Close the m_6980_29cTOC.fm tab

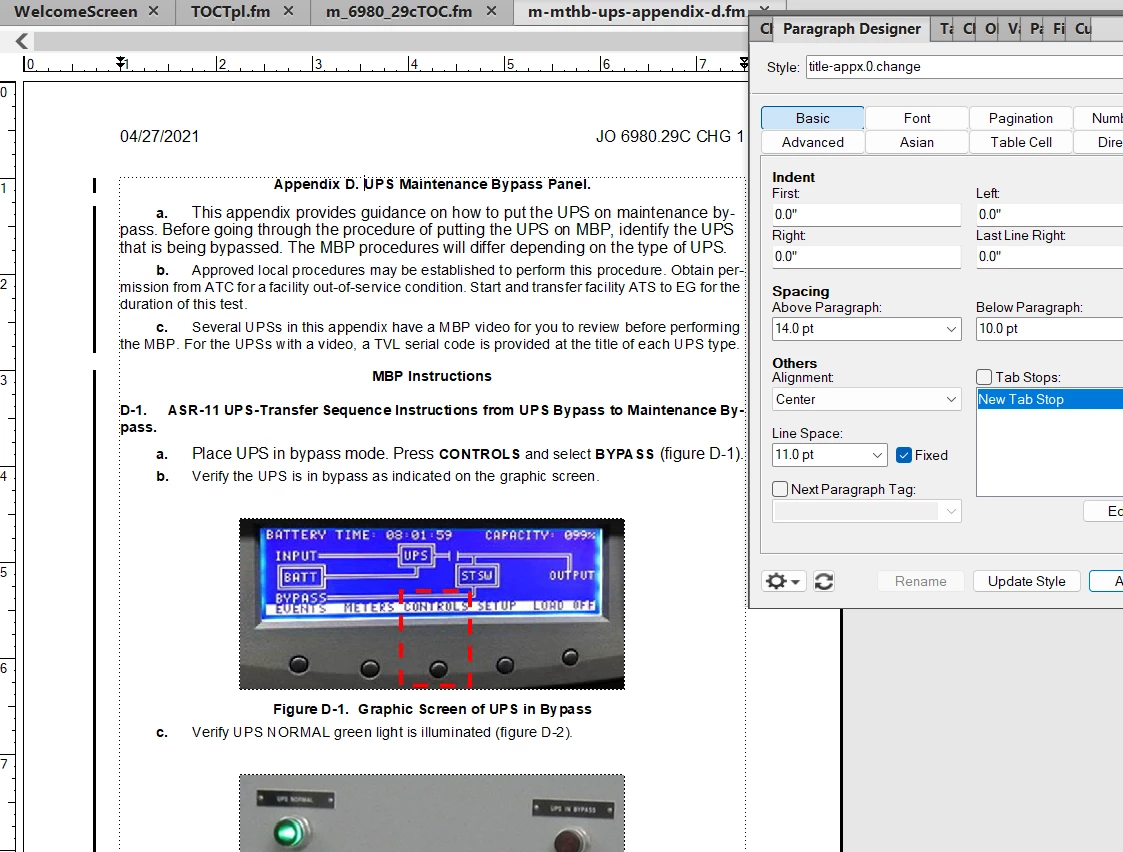coord(491,11)
